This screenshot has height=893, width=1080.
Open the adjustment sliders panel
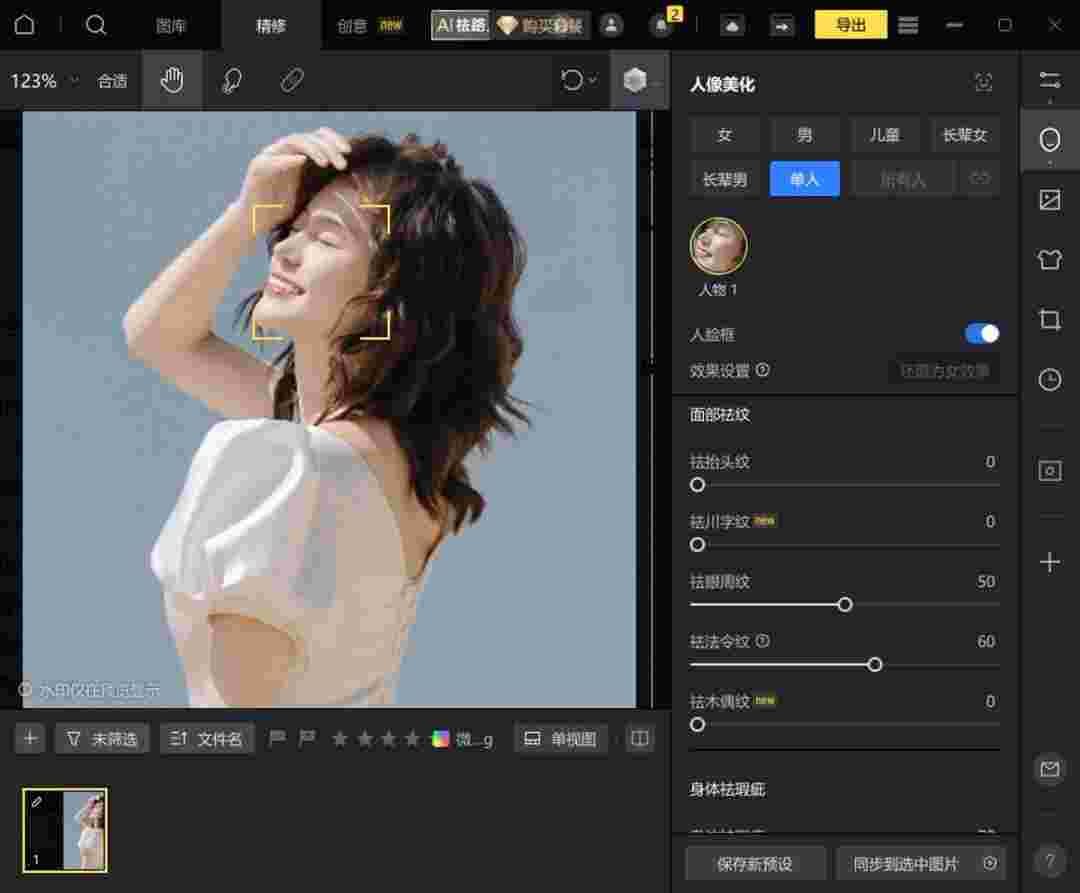click(1049, 82)
